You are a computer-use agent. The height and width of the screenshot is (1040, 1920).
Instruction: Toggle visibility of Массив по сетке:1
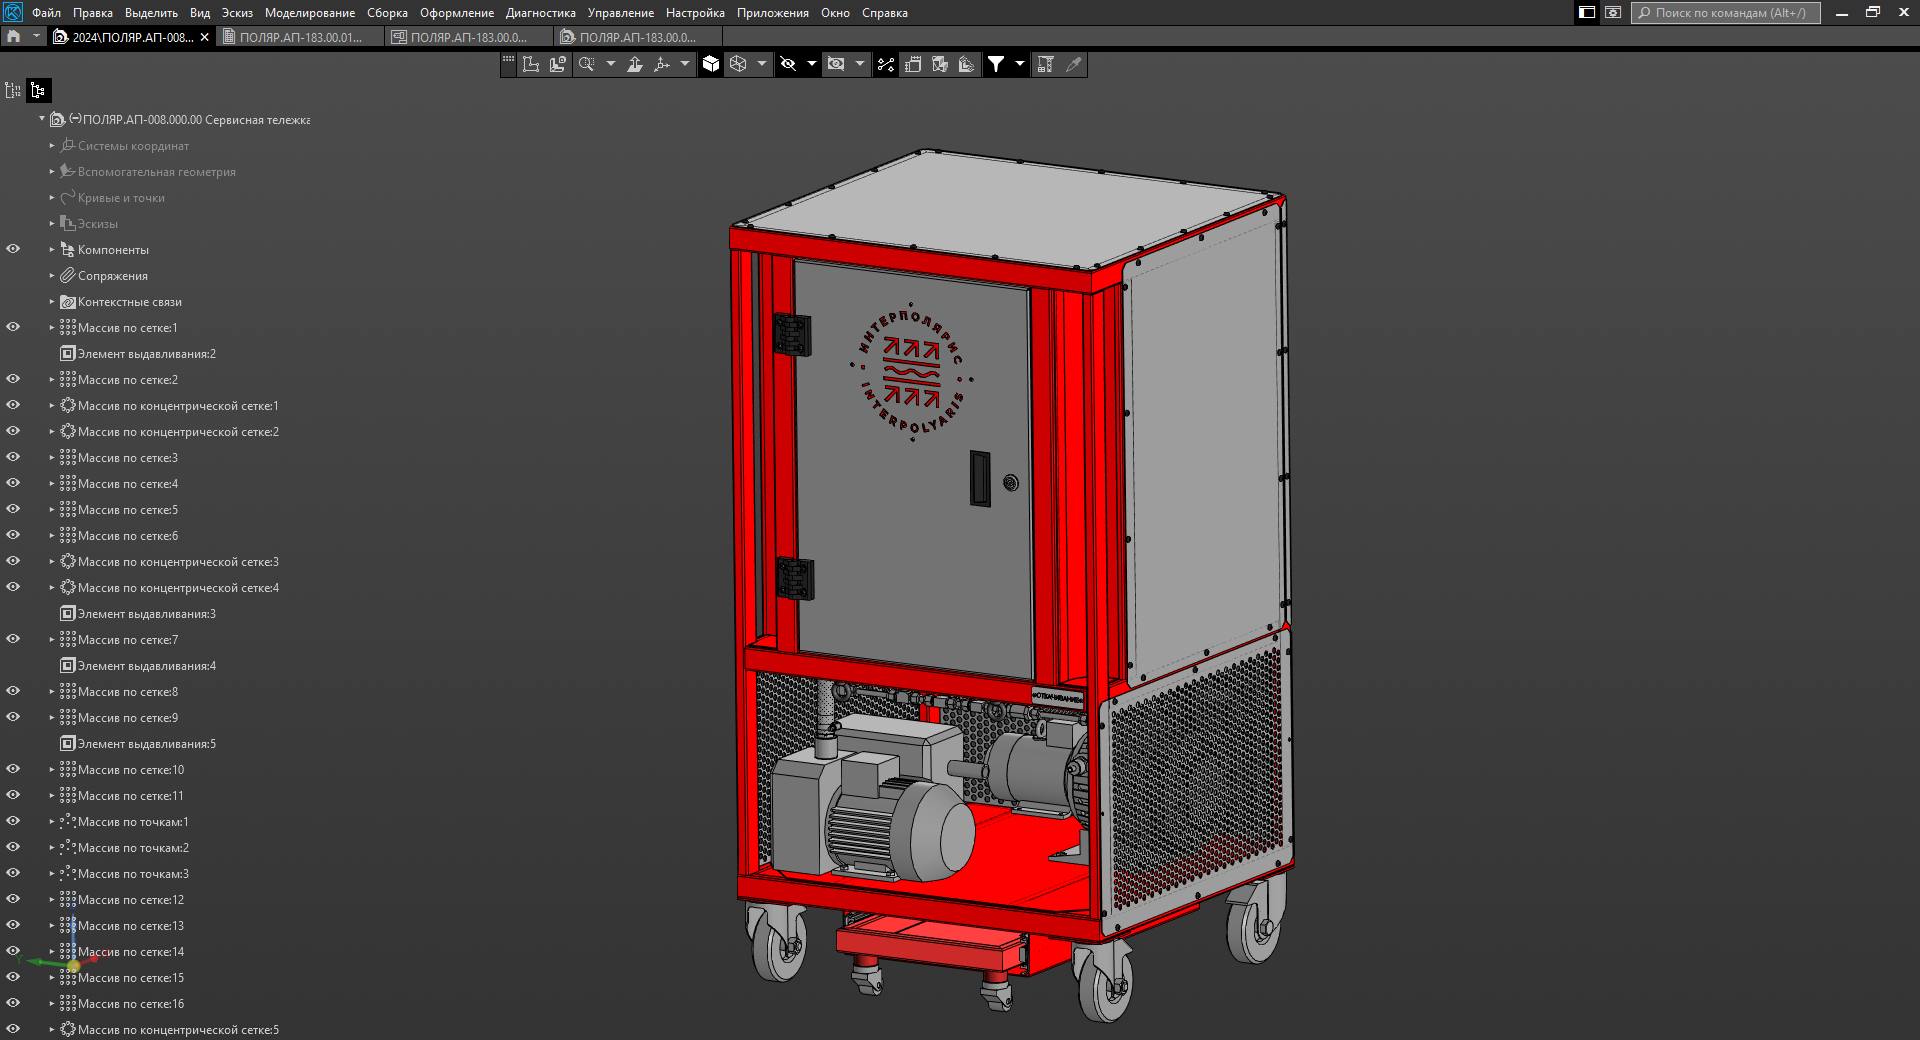coord(13,327)
